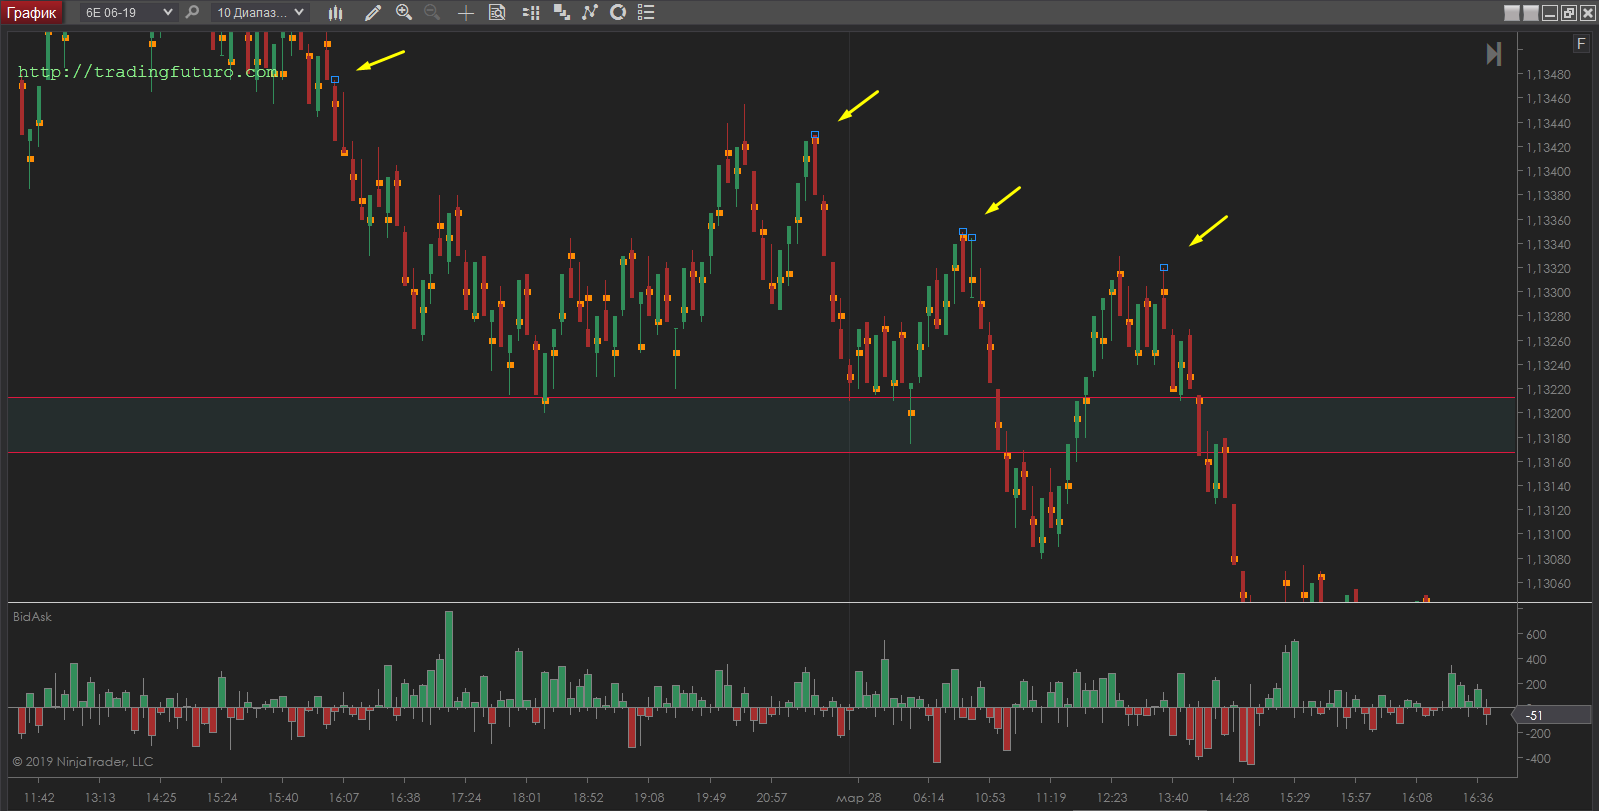Toggle the crosshair cursor tool
The height and width of the screenshot is (811, 1599).
point(465,12)
